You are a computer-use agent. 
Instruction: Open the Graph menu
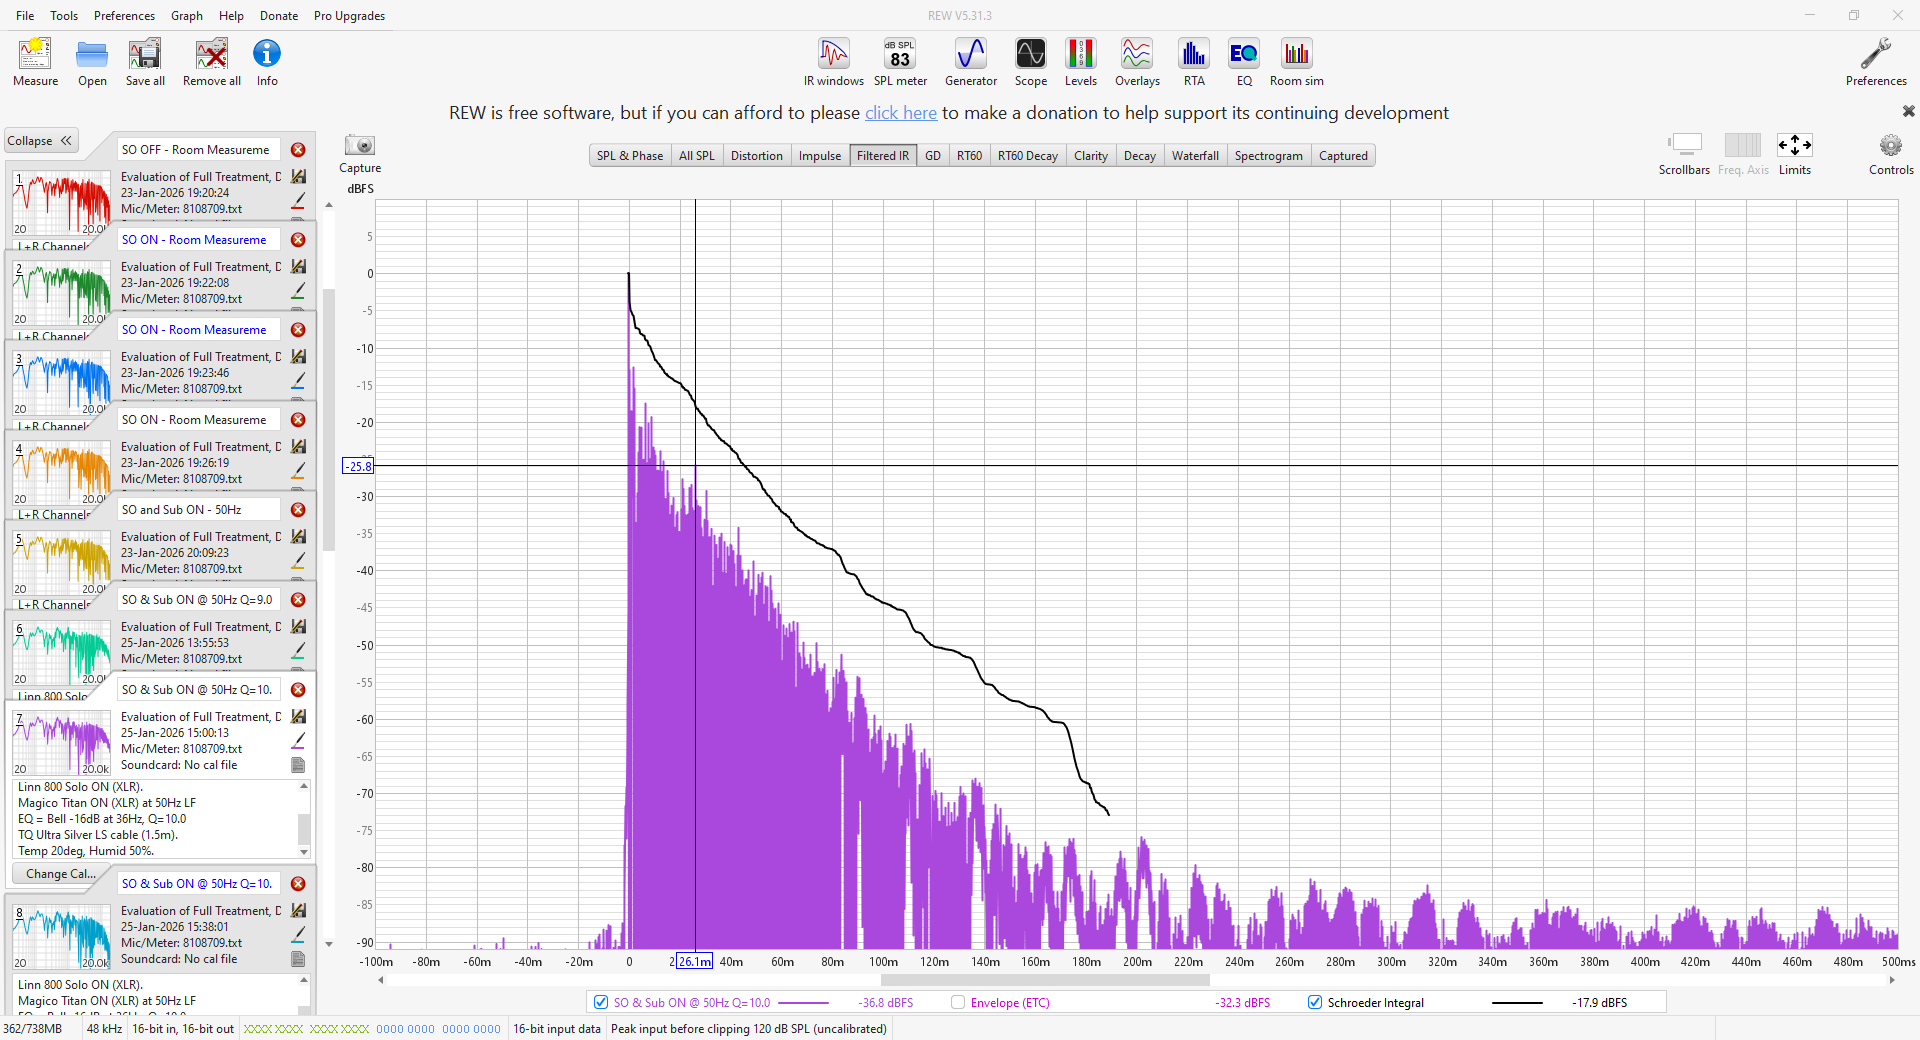(186, 16)
